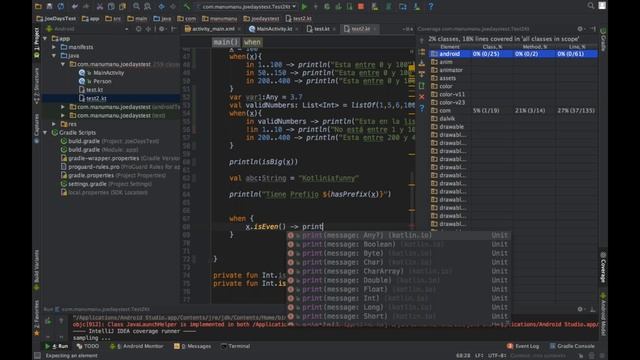The image size is (640, 360).
Task: Open the Terminal tool window
Action: click(x=235, y=346)
